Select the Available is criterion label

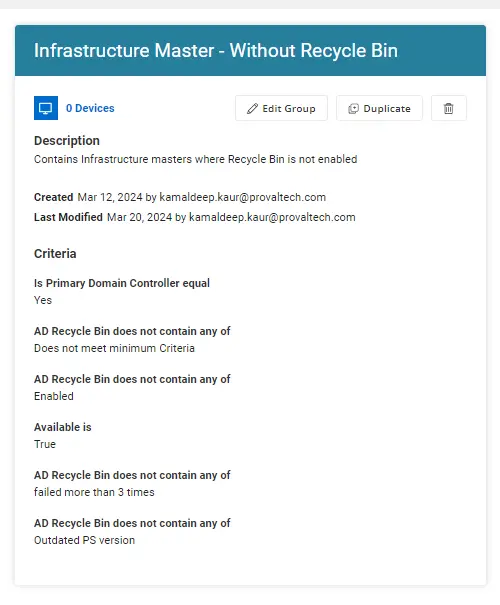click(x=62, y=427)
